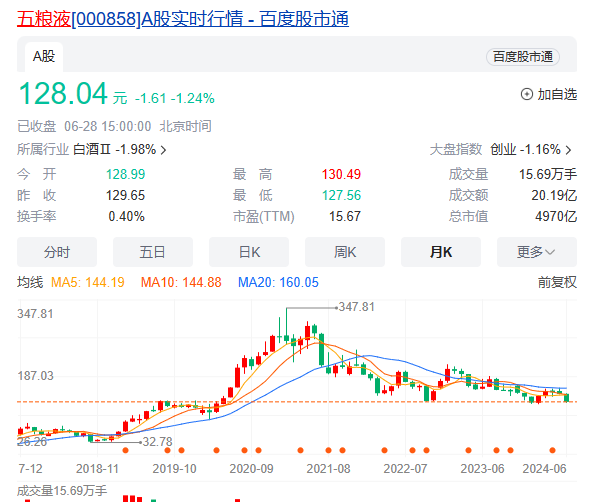The image size is (592, 502).
Task: Open the 创业 index chevron arrow
Action: coord(568,150)
